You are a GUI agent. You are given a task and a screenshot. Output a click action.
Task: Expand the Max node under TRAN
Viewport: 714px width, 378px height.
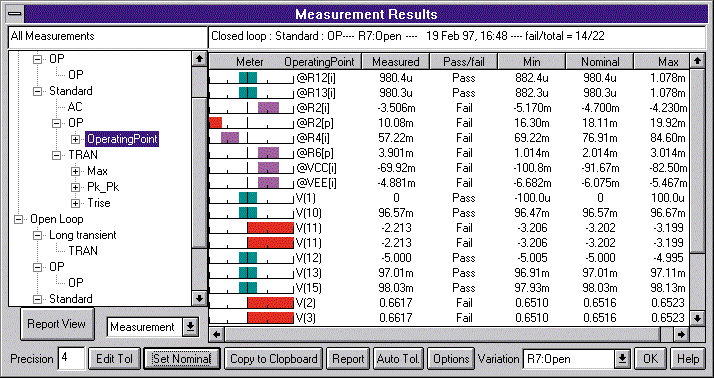[x=76, y=171]
